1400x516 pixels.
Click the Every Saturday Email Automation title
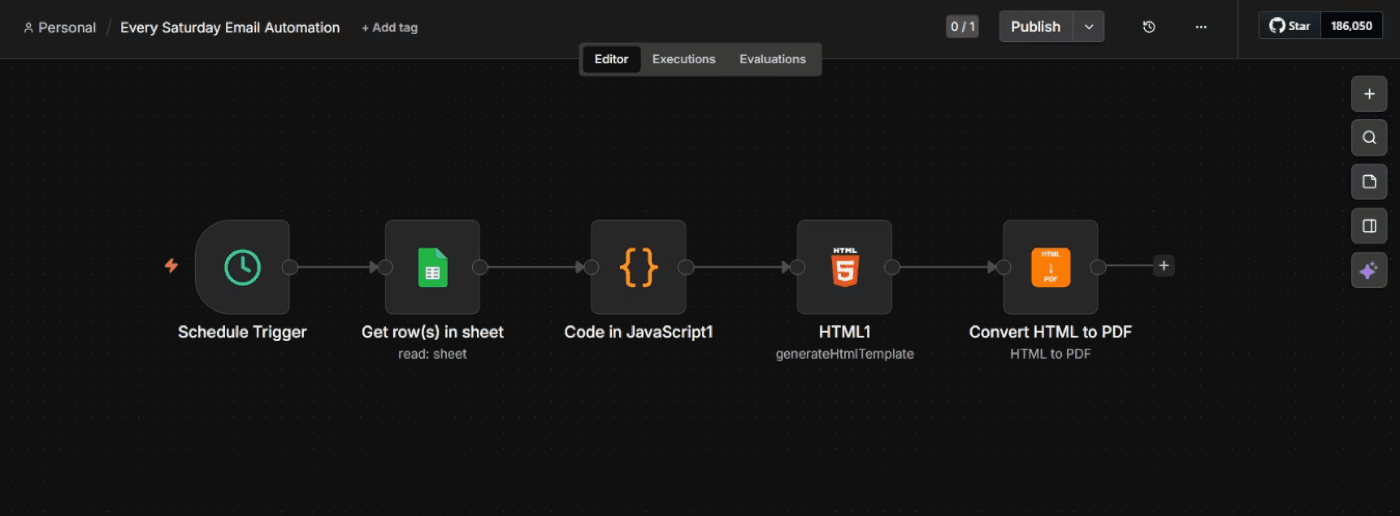(x=230, y=28)
